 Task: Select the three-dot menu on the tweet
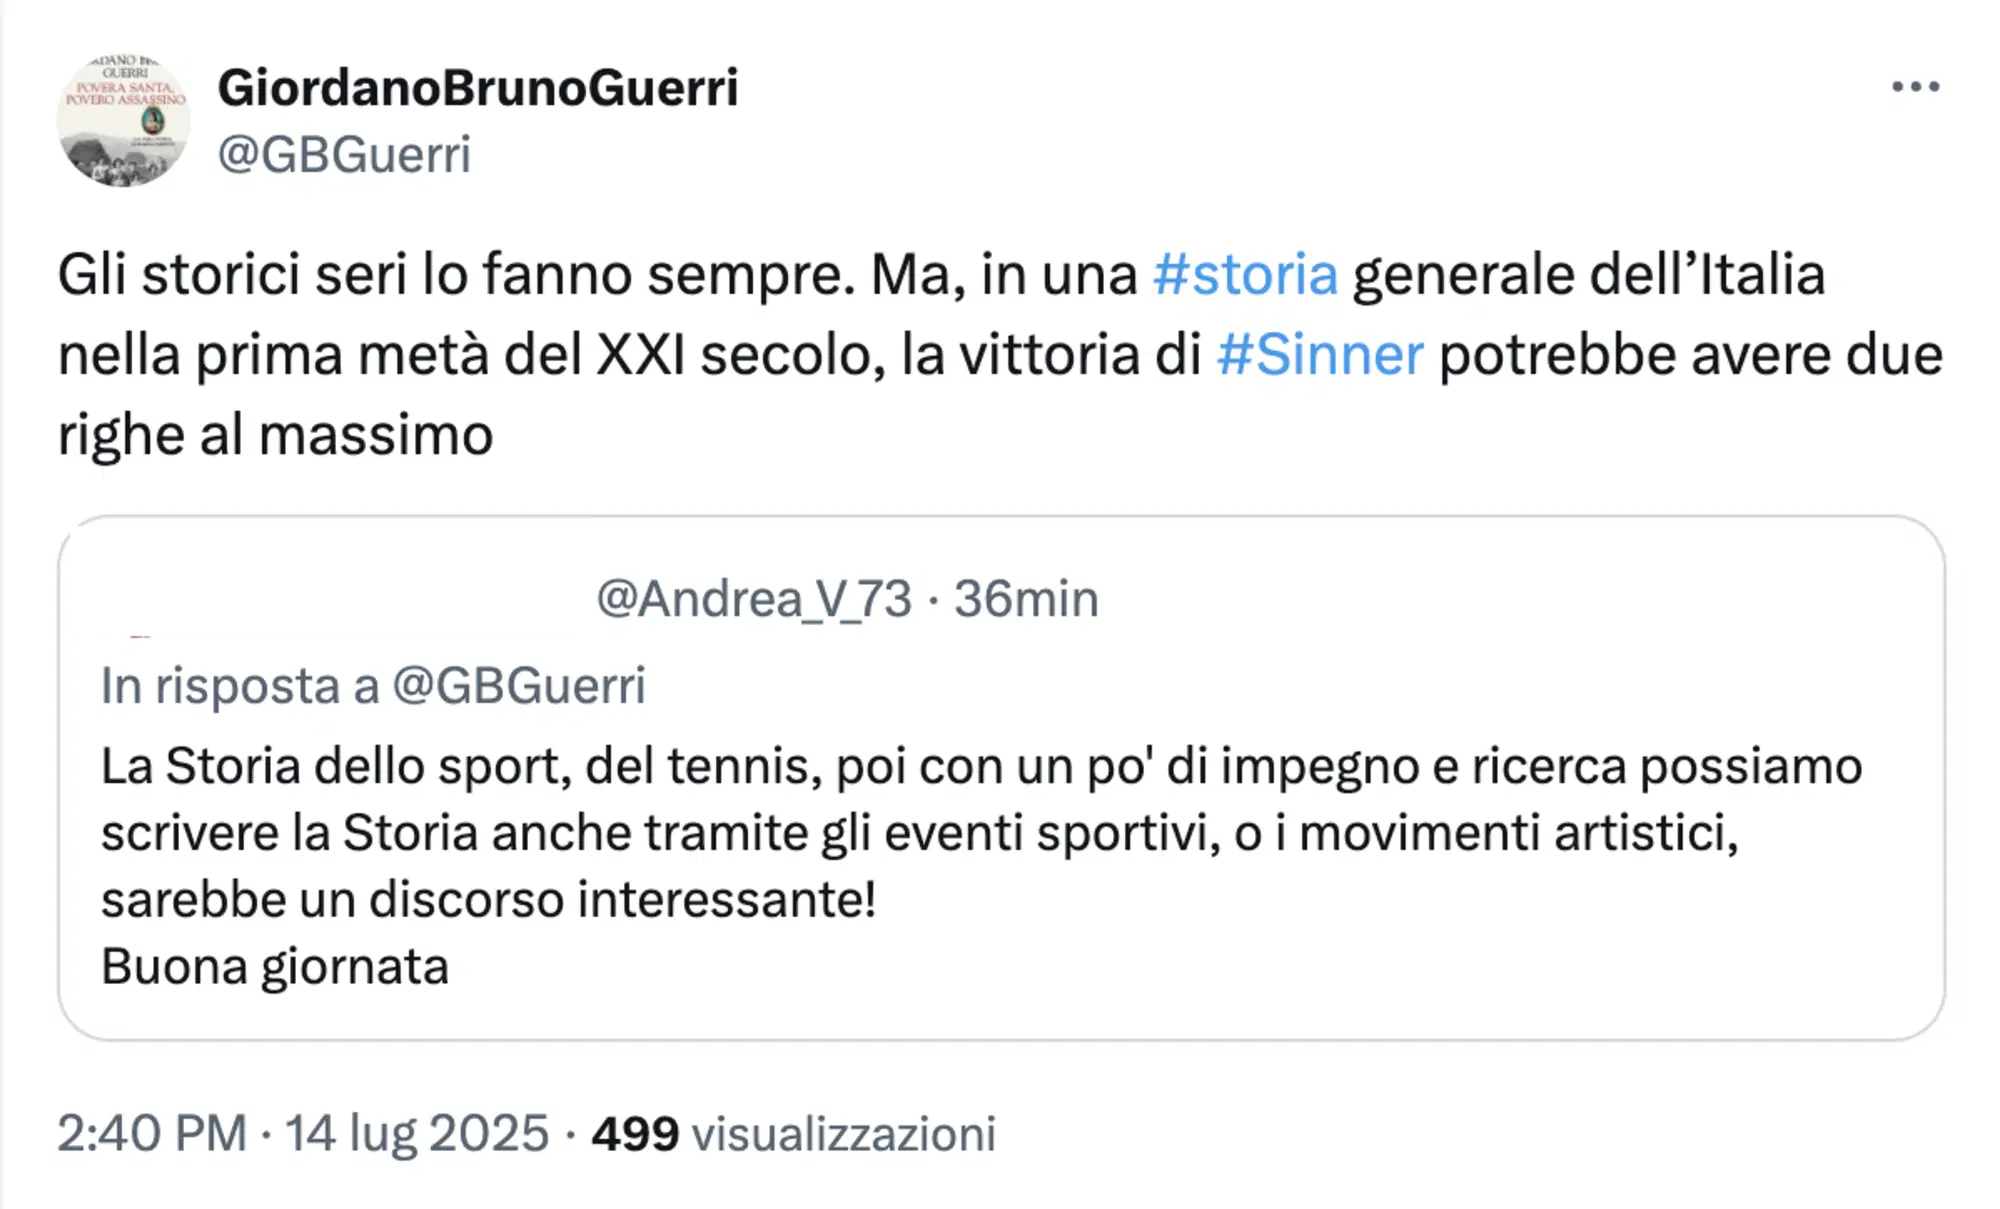(1917, 88)
